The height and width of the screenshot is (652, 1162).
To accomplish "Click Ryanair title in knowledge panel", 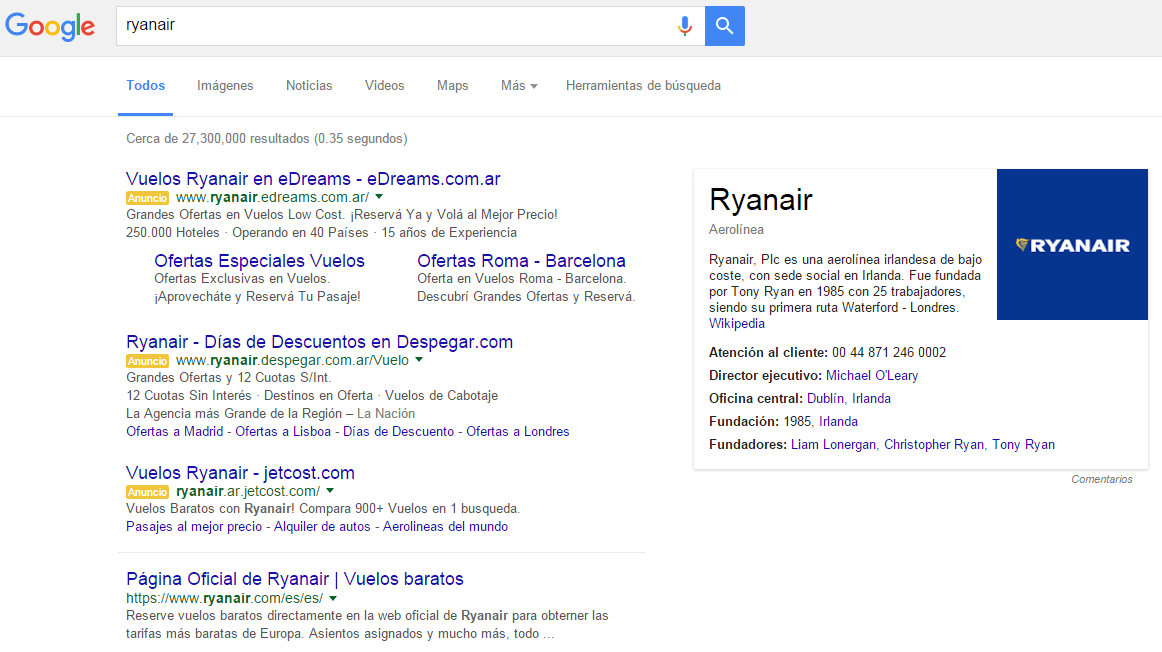I will (x=760, y=200).
